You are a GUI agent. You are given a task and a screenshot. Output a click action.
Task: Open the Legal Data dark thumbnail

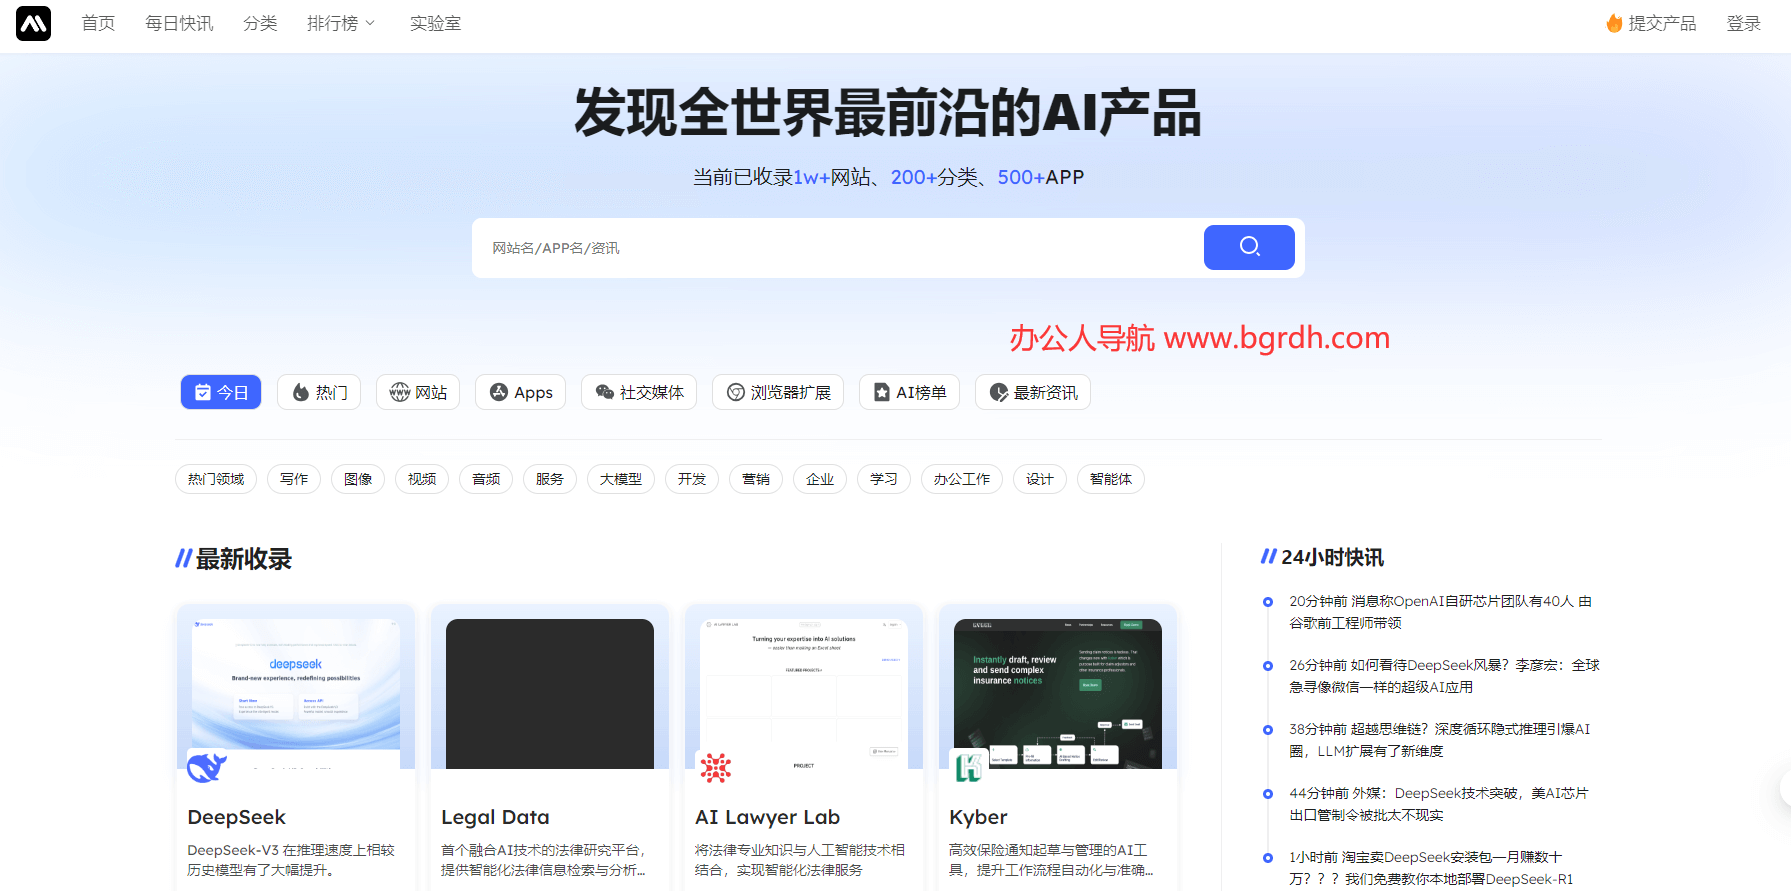click(550, 693)
